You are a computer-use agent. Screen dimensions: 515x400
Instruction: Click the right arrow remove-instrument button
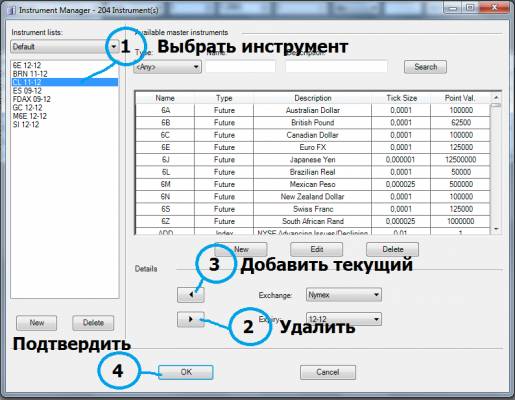tap(191, 319)
